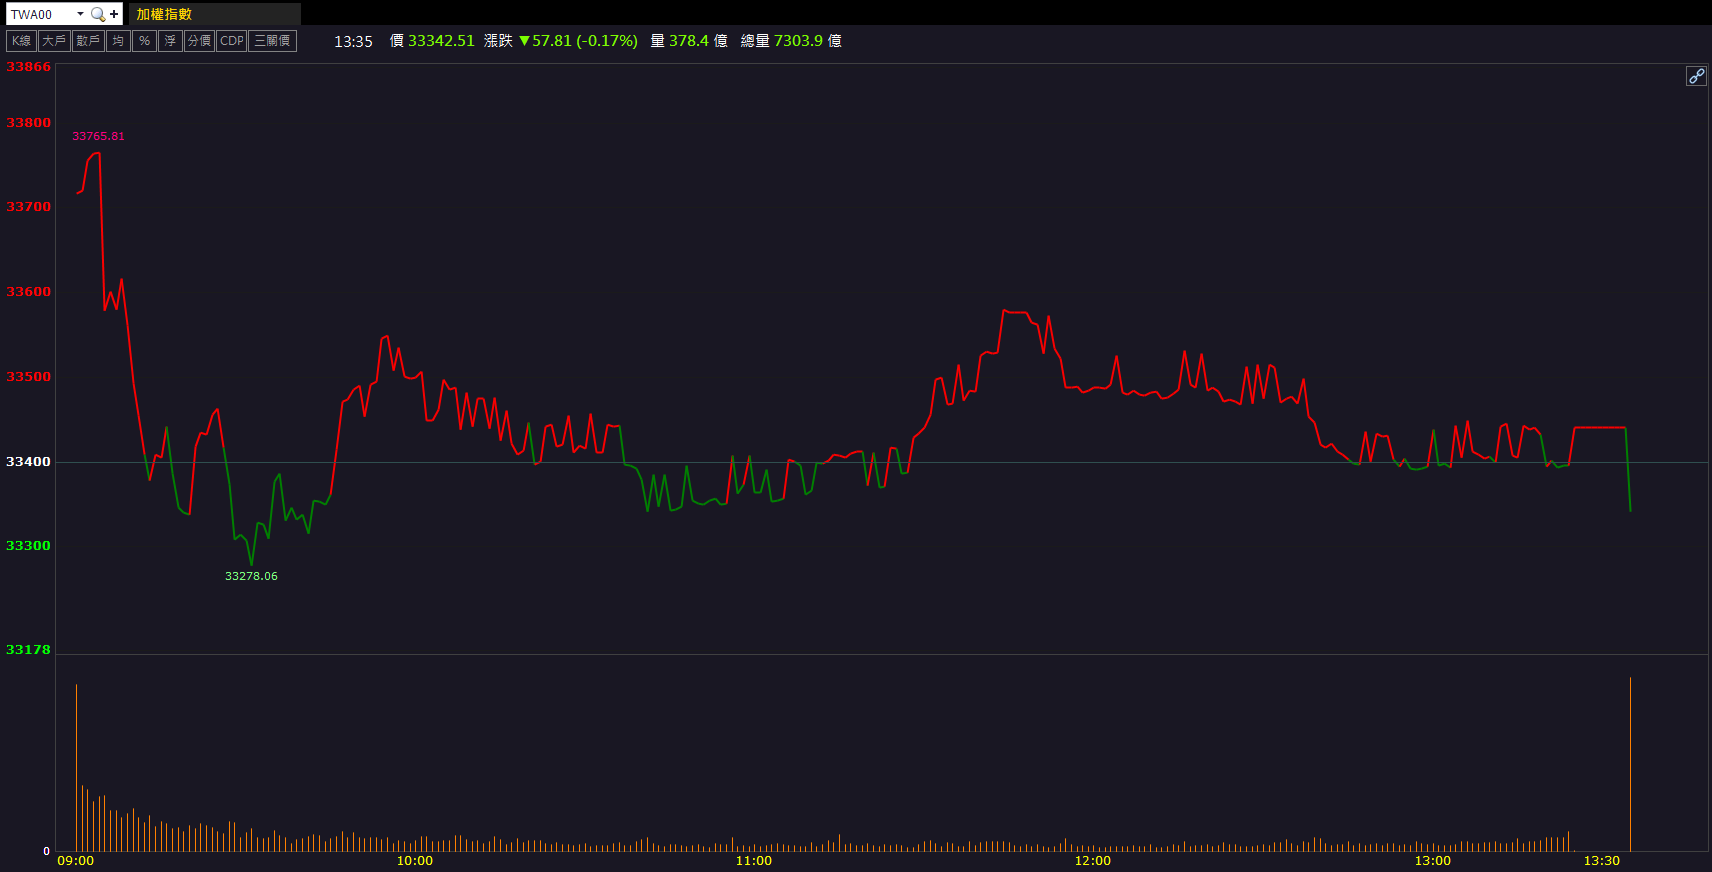
Task: Click the magnifier symbol search icon
Action: [97, 14]
